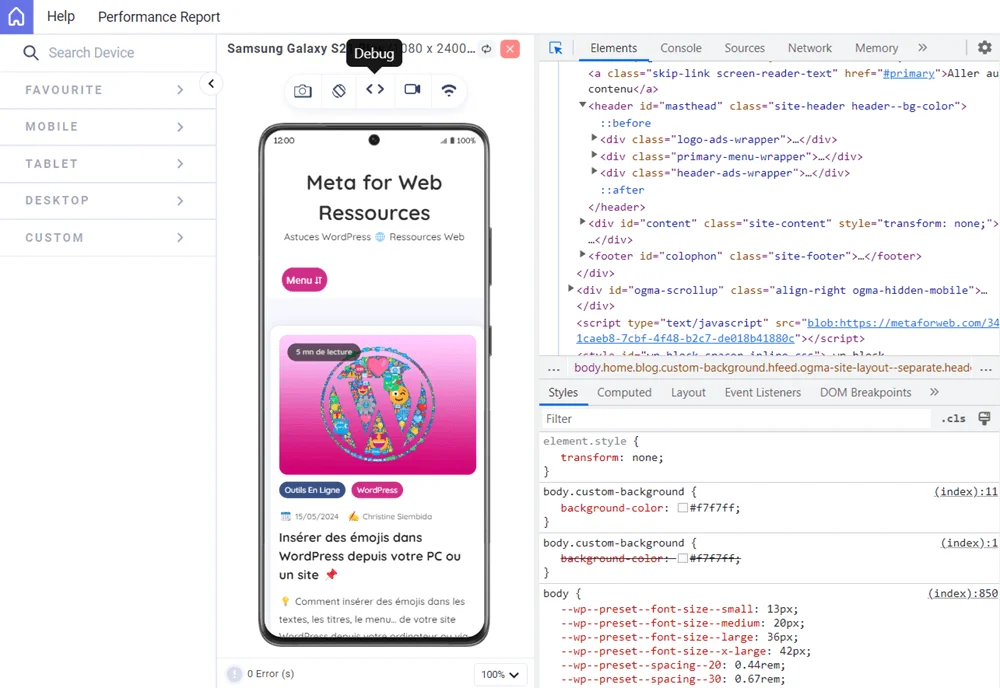Switch to the Console tab
The image size is (1000, 688).
pyautogui.click(x=680, y=47)
